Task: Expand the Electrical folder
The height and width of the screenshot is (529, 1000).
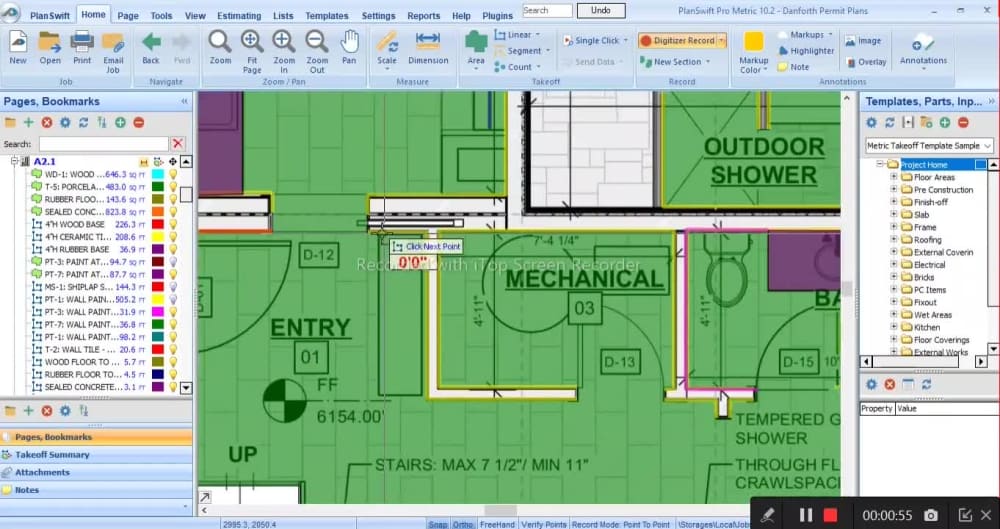Action: pos(893,265)
